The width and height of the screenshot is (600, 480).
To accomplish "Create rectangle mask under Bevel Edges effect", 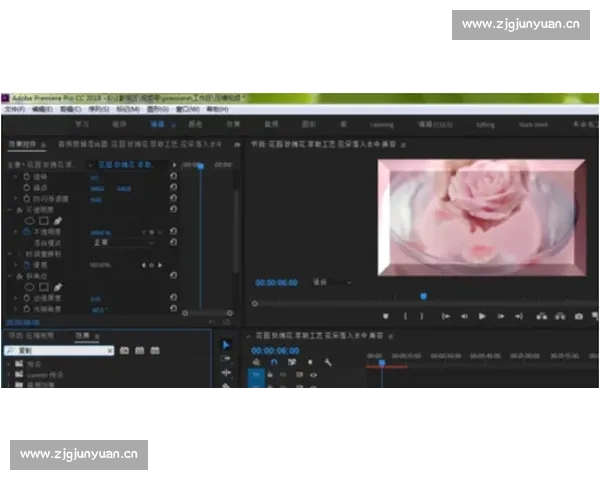I will [x=44, y=287].
